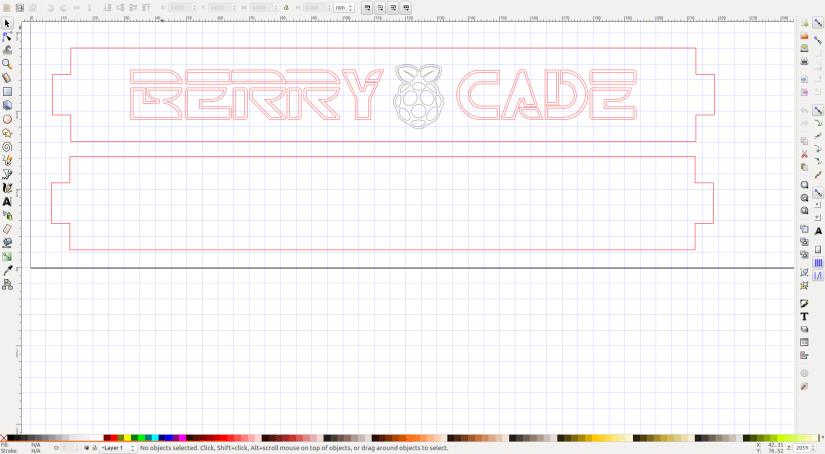Click the opacity O: spinner field

71,448
